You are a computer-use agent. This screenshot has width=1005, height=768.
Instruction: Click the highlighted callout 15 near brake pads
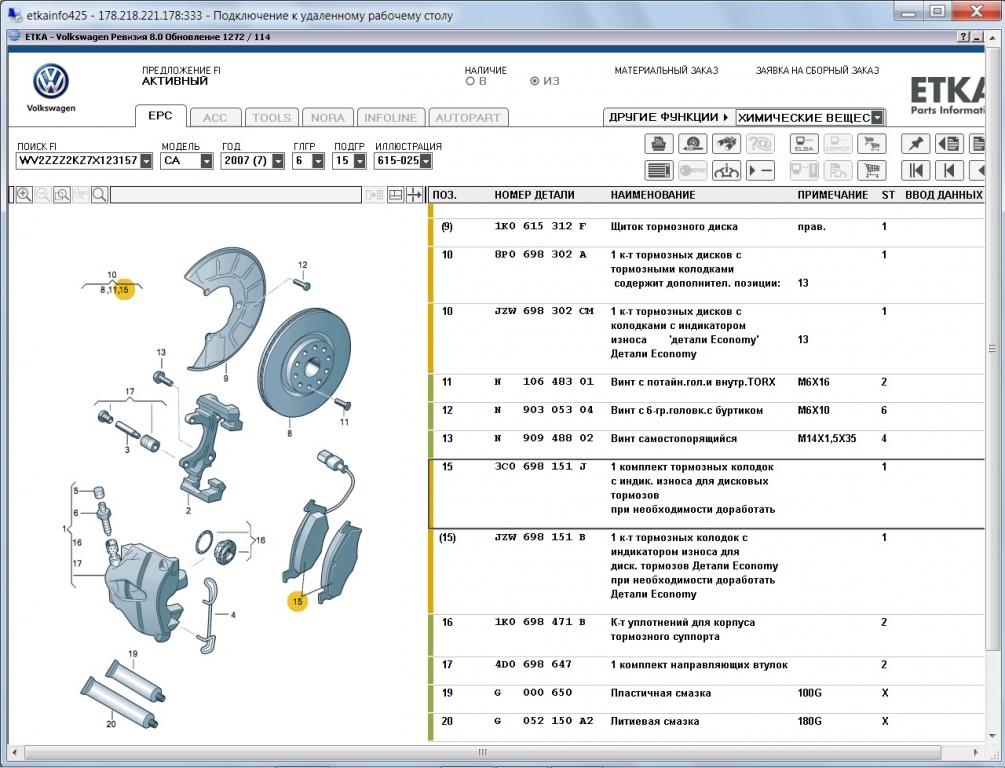(x=297, y=601)
